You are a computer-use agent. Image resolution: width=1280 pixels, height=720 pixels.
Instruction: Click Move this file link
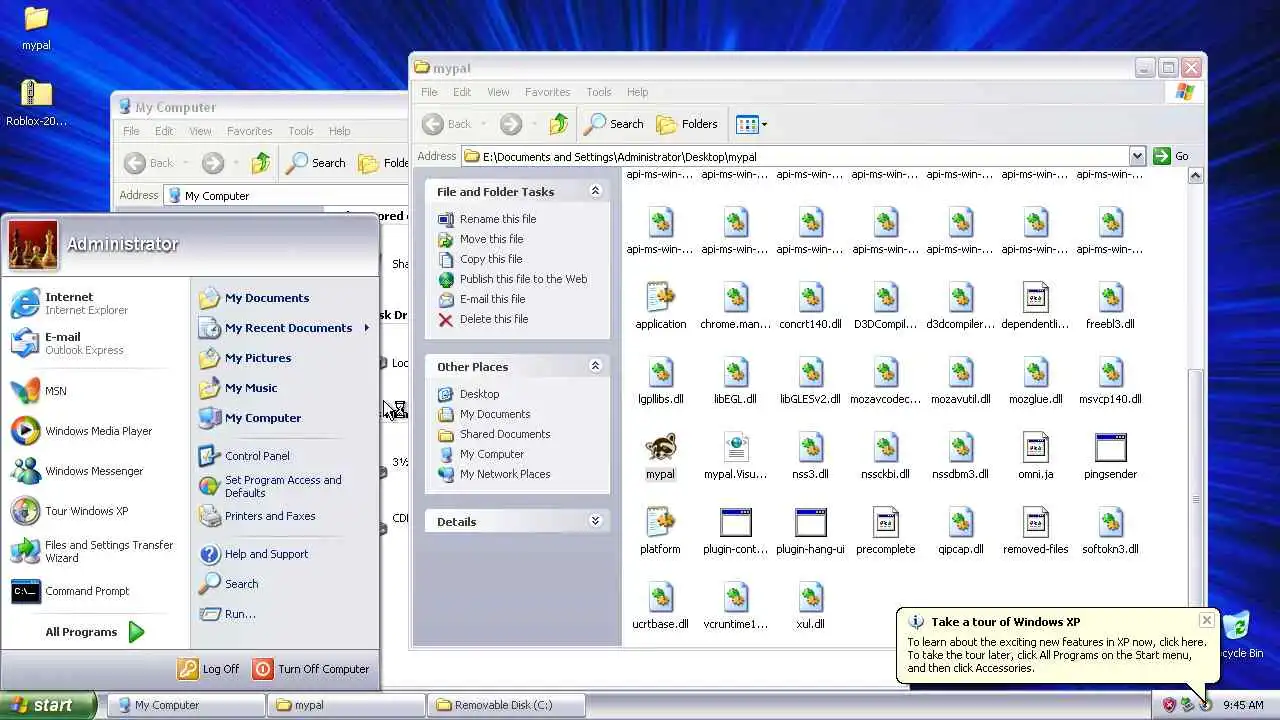pyautogui.click(x=491, y=239)
